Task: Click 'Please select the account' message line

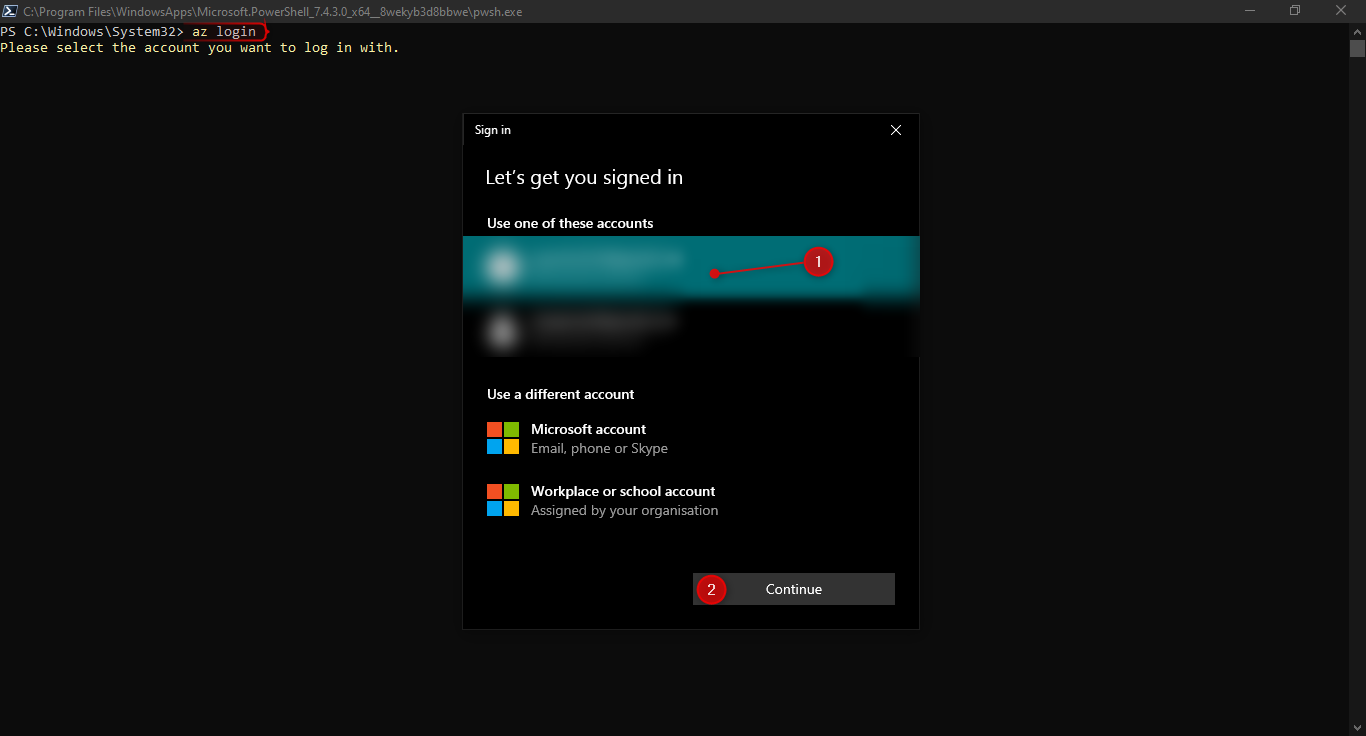Action: coord(200,48)
